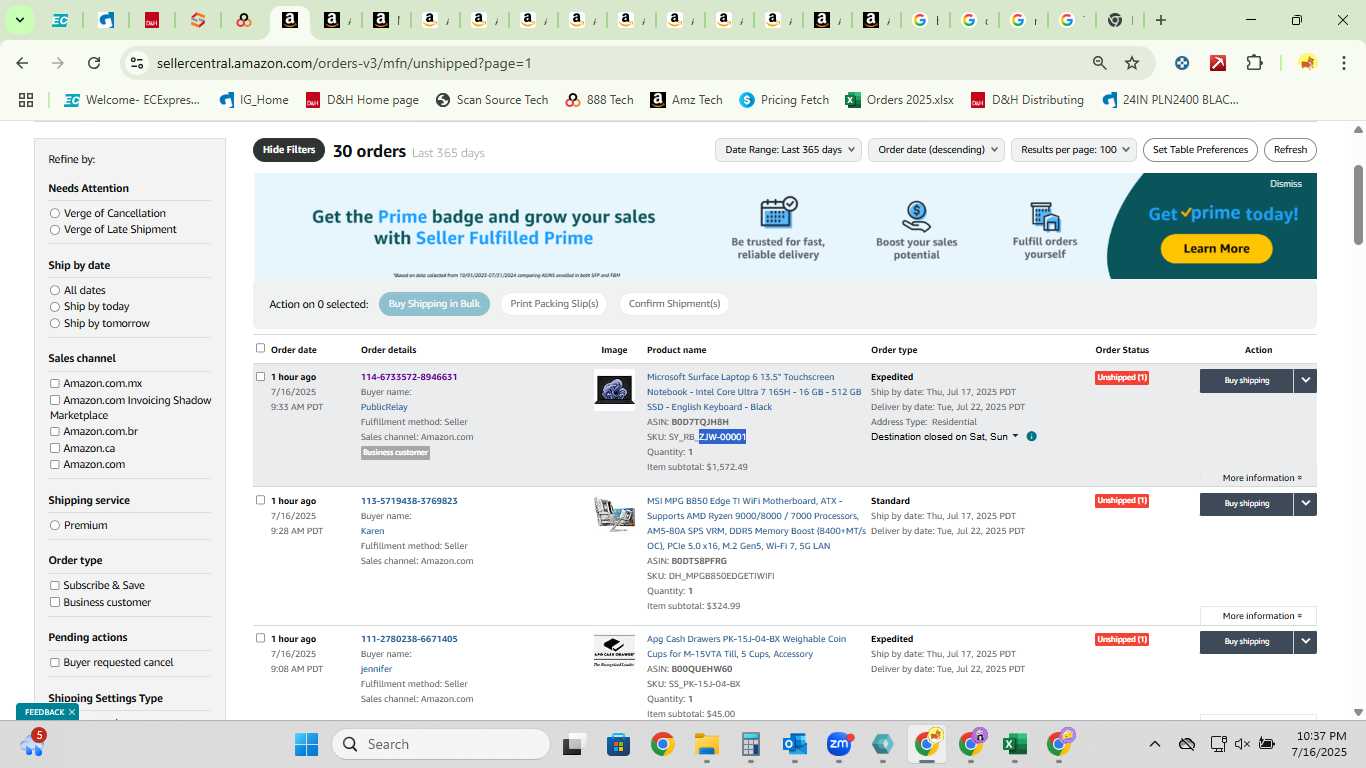Enable Business customer order type
The image size is (1366, 768).
55,602
